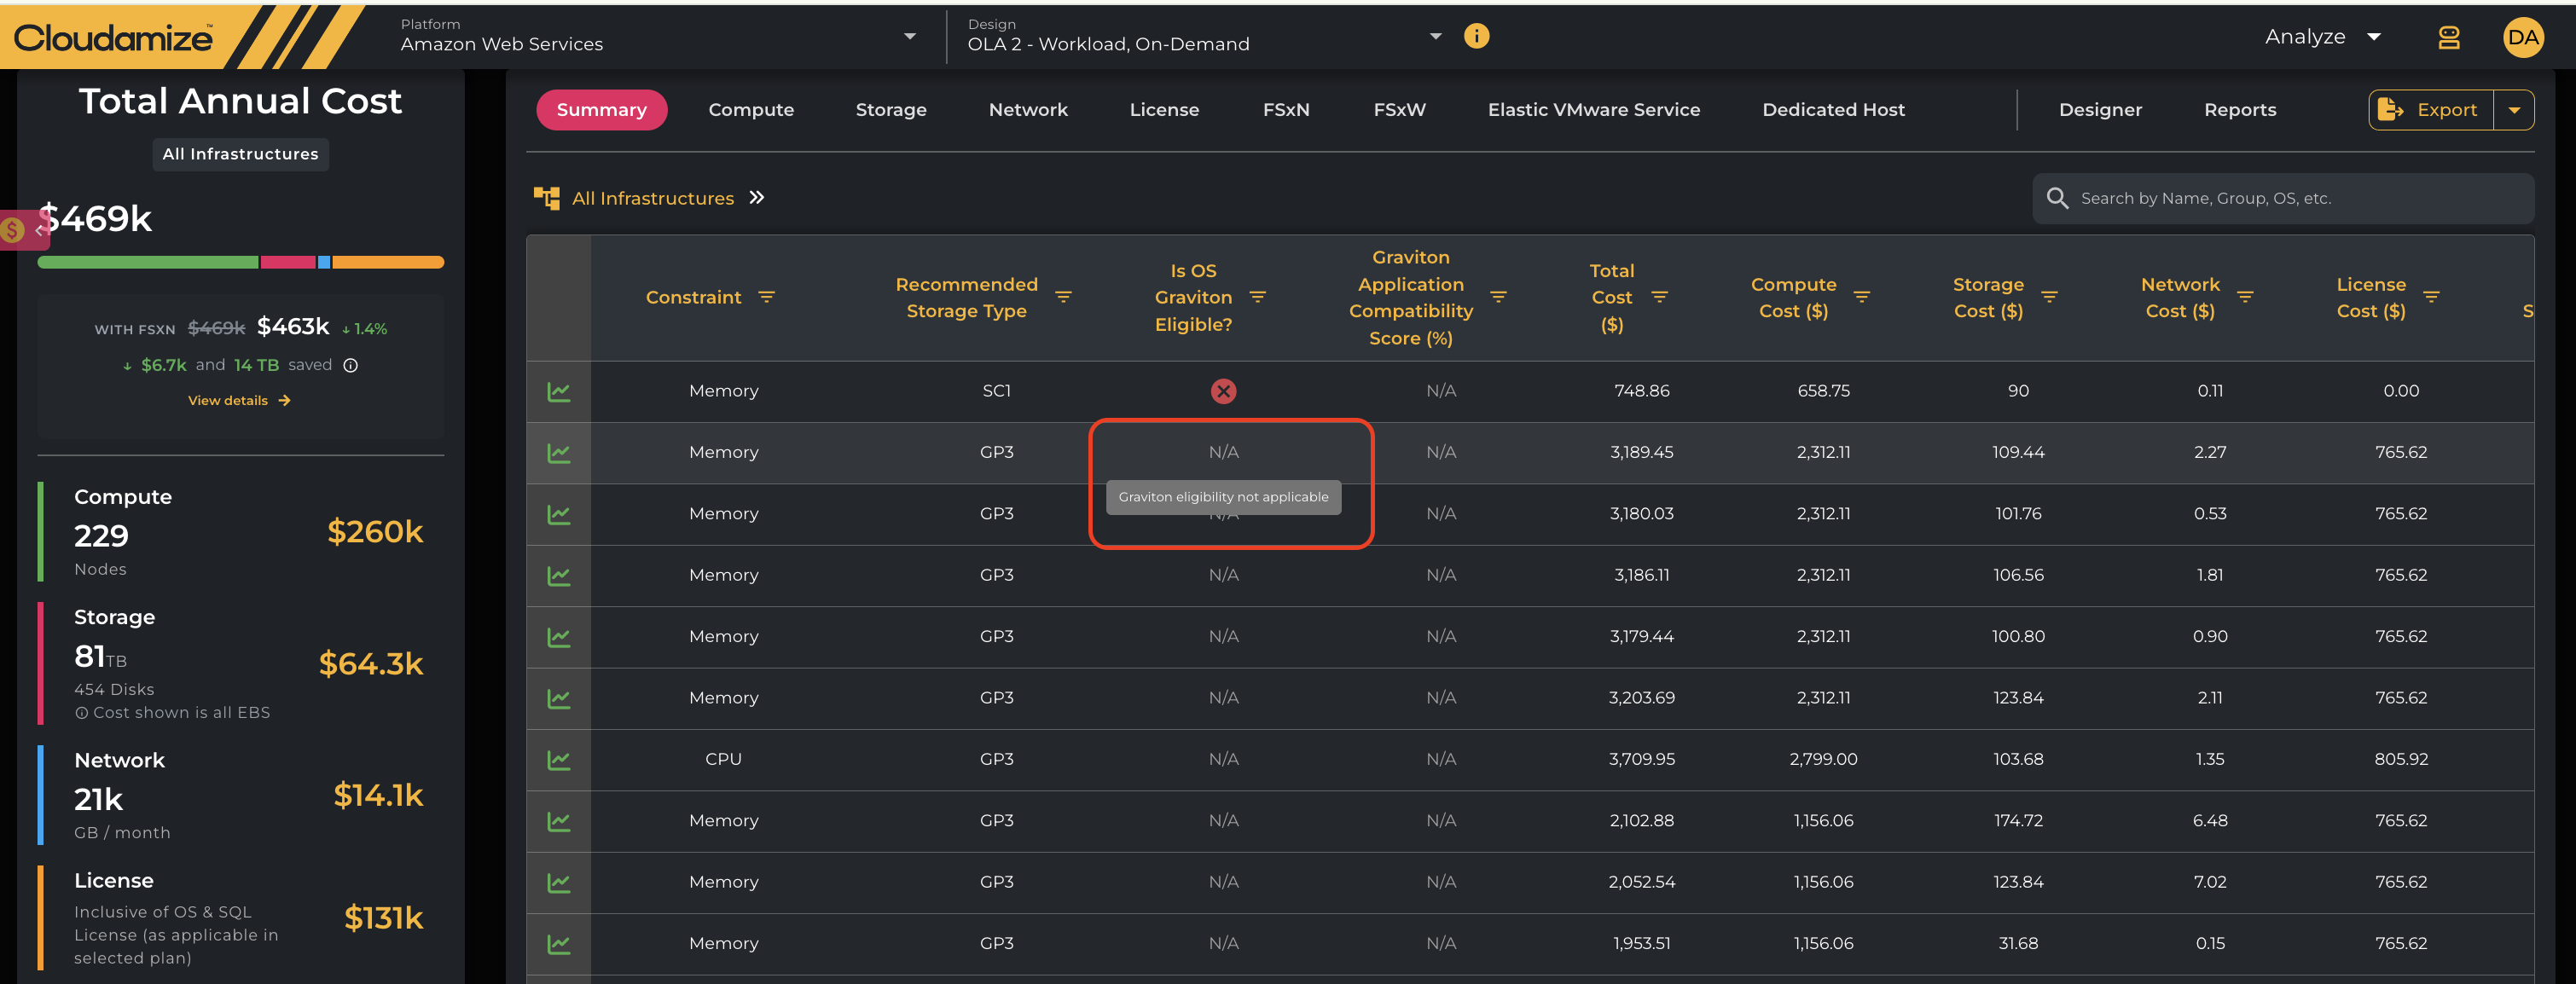Open the Dedicated Host tab
2576x984 pixels.
tap(1833, 110)
